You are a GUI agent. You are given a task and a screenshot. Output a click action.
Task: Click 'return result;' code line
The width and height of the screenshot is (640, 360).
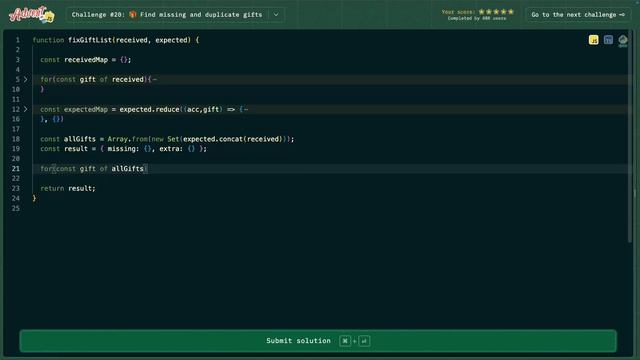point(68,188)
